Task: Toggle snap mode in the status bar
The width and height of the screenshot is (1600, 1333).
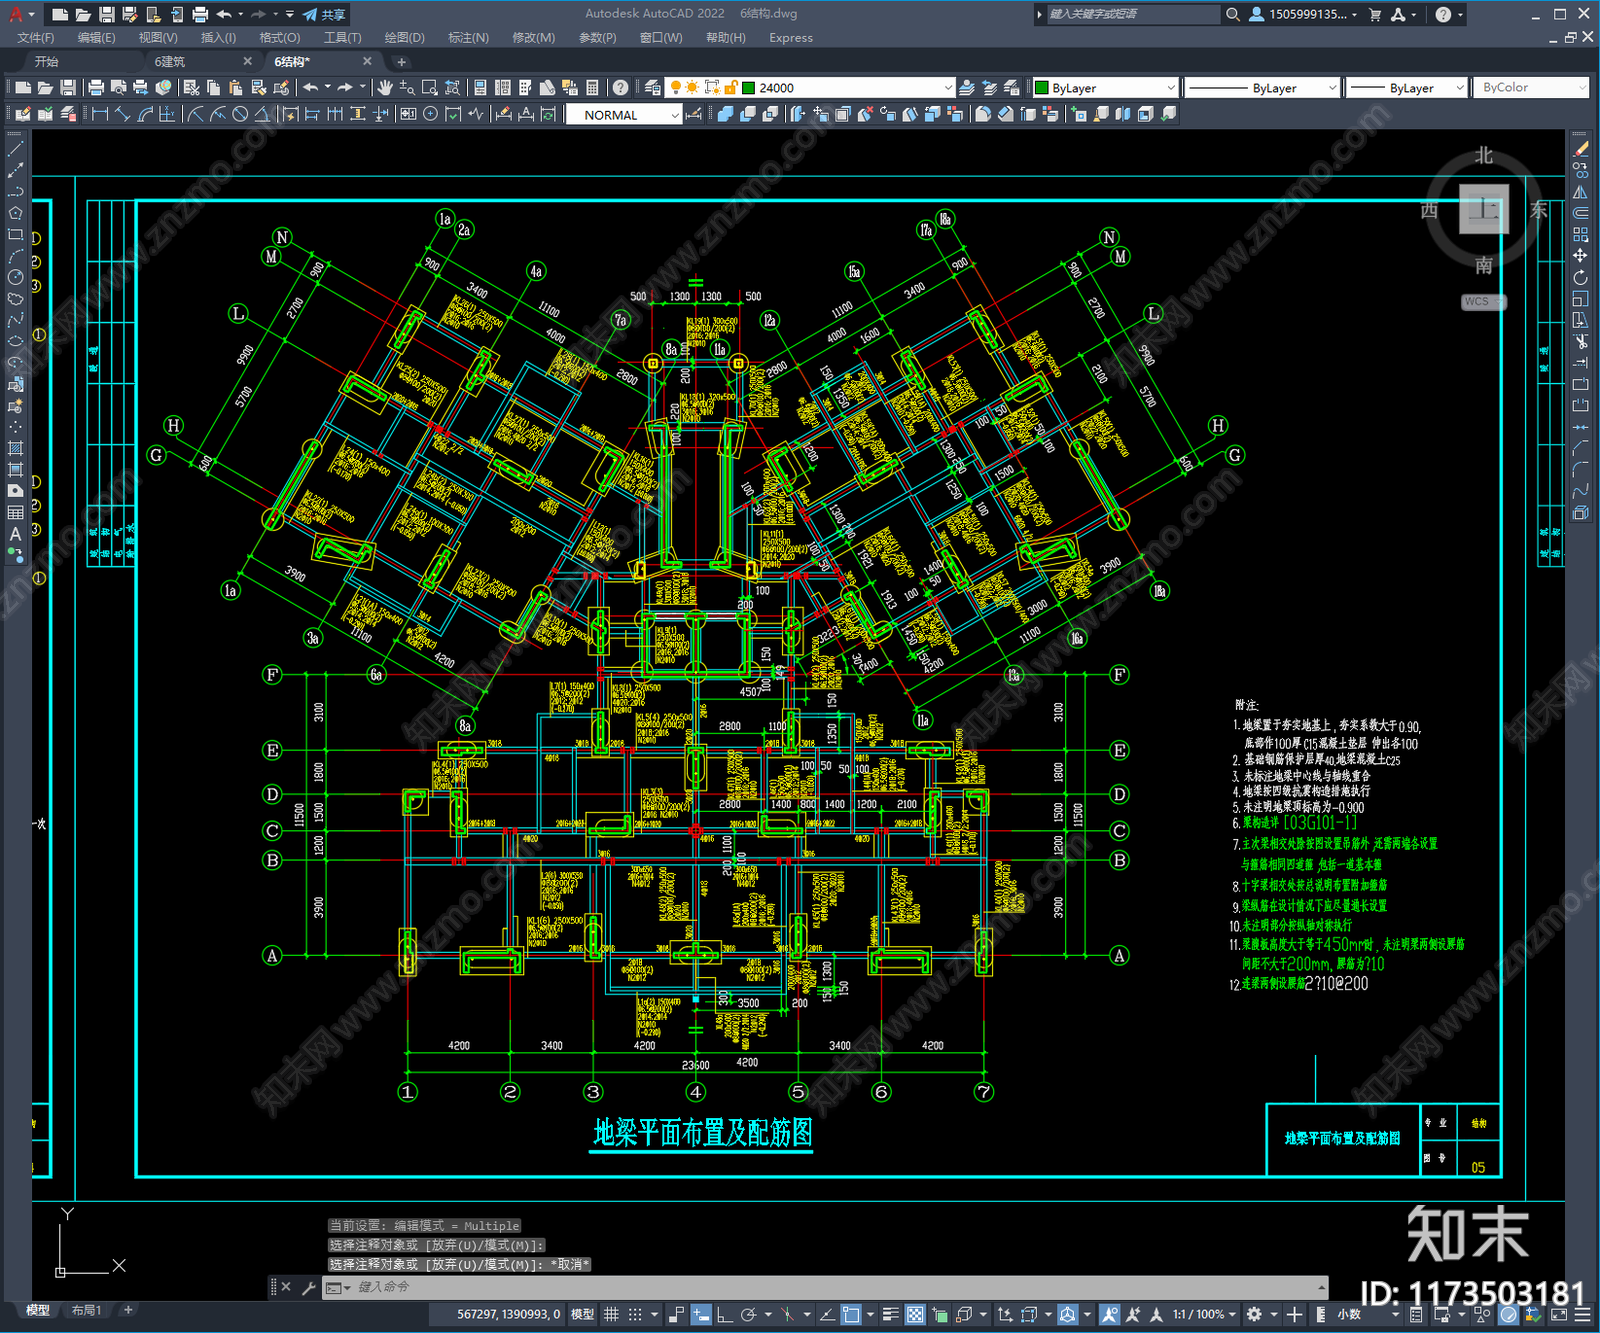Action: coord(635,1315)
